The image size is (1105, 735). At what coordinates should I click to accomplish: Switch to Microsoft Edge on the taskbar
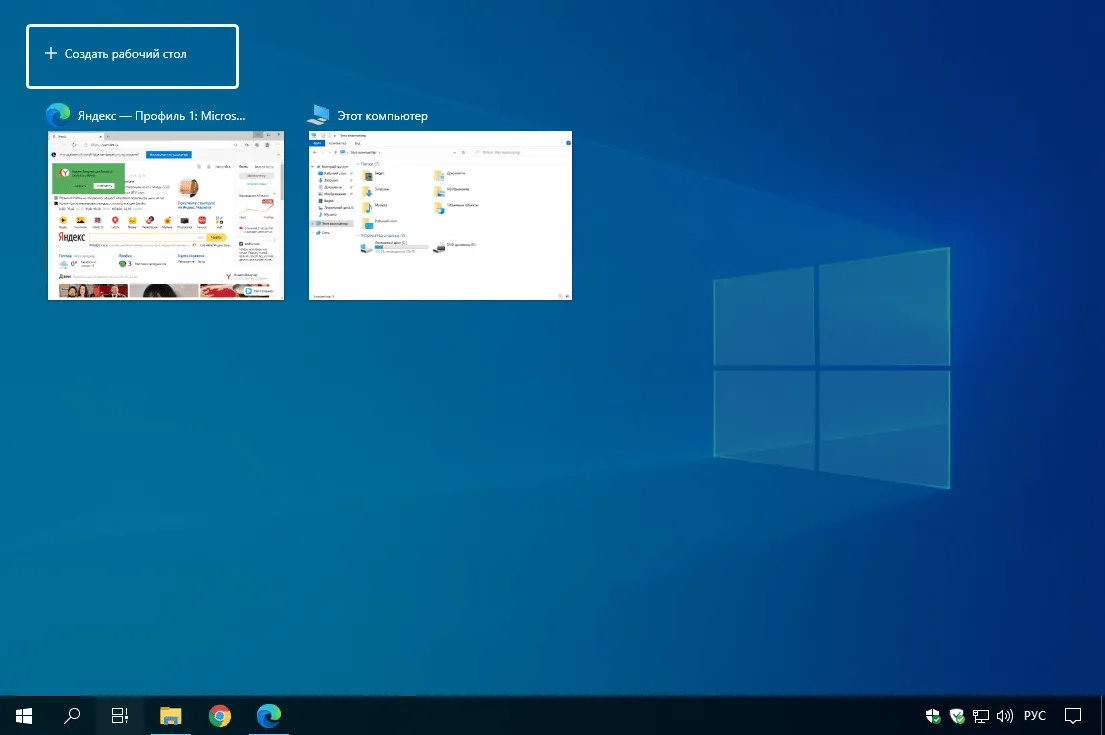point(268,716)
